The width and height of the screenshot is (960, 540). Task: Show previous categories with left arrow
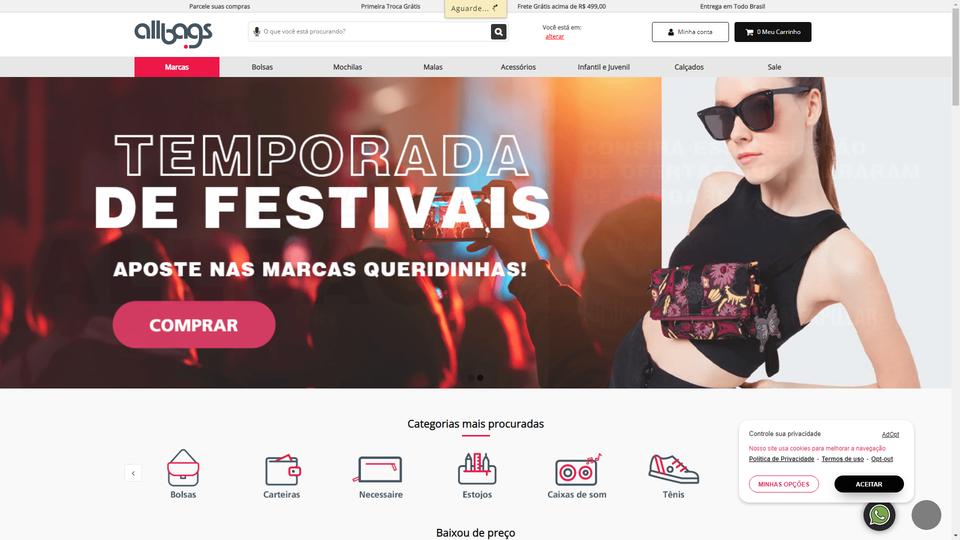(x=133, y=473)
